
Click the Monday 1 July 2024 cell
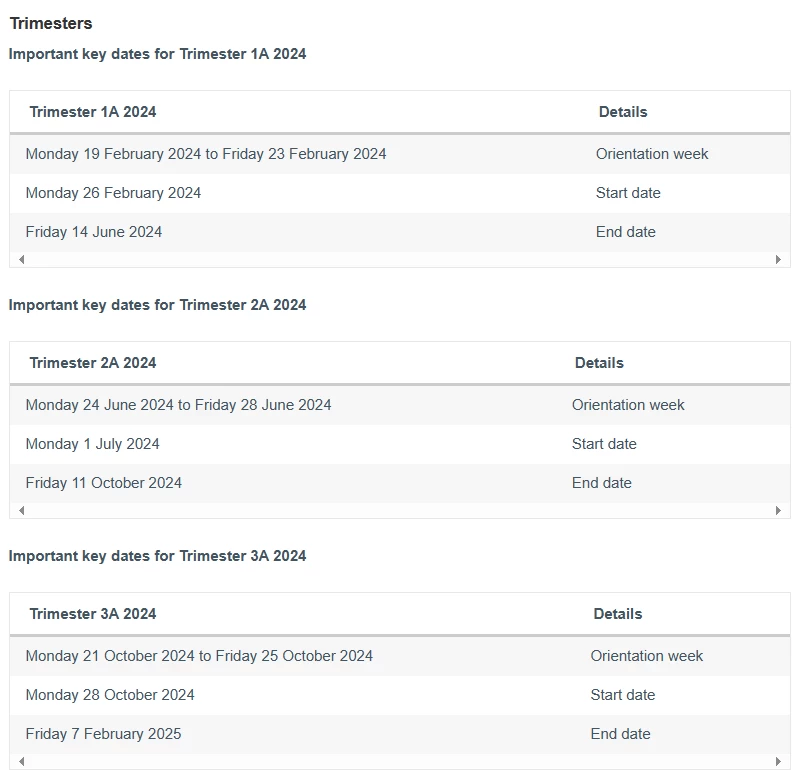click(93, 444)
